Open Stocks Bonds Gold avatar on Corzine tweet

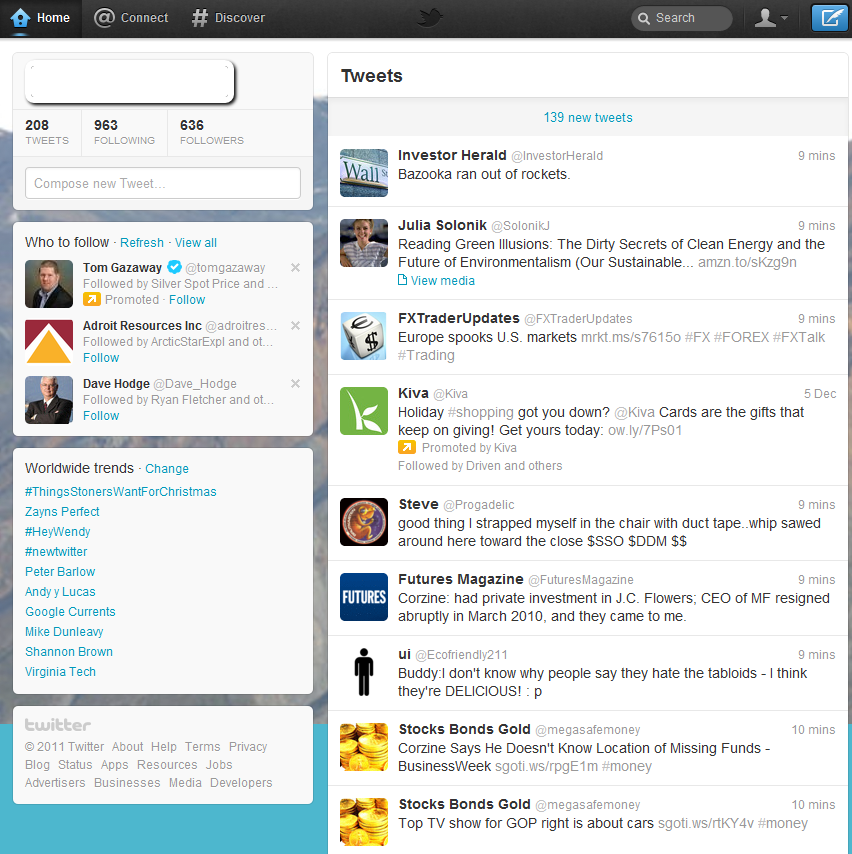click(x=364, y=747)
